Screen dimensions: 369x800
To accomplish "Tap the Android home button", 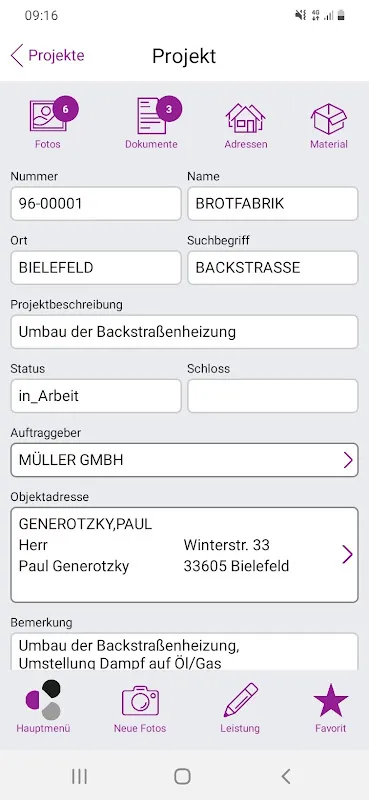I will (182, 776).
